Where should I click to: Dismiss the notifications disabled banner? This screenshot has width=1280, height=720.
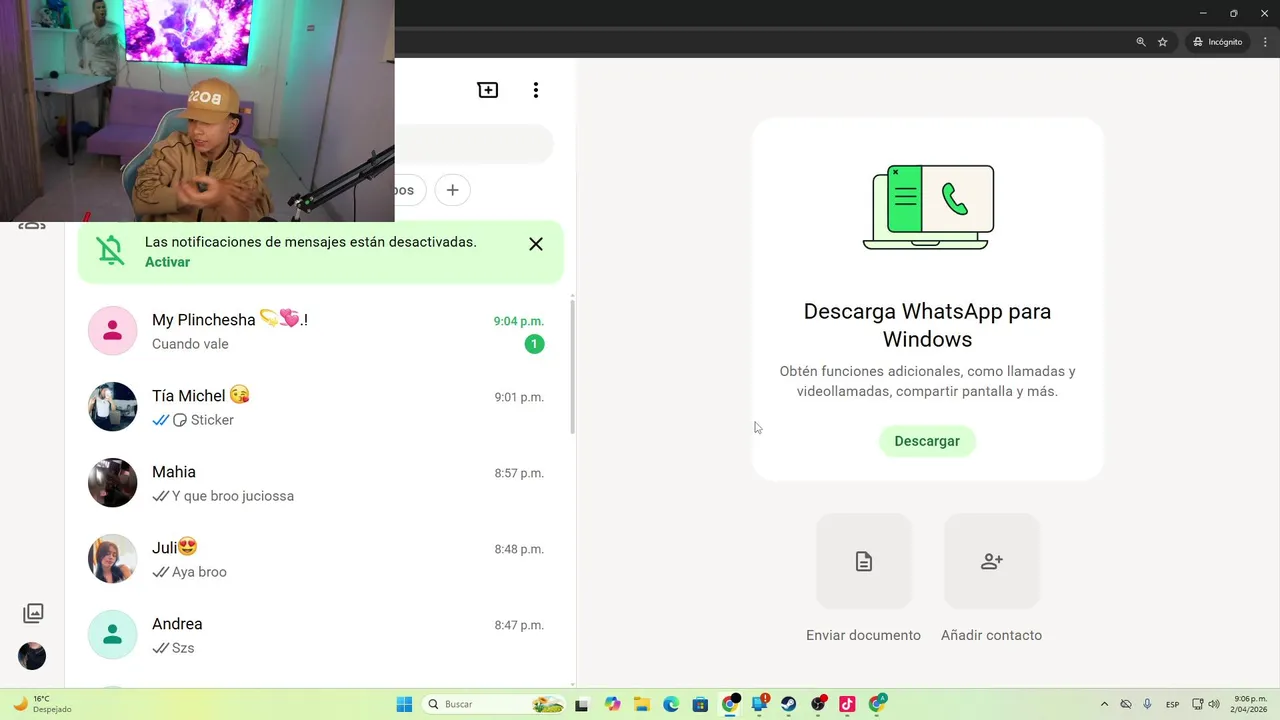[x=536, y=244]
